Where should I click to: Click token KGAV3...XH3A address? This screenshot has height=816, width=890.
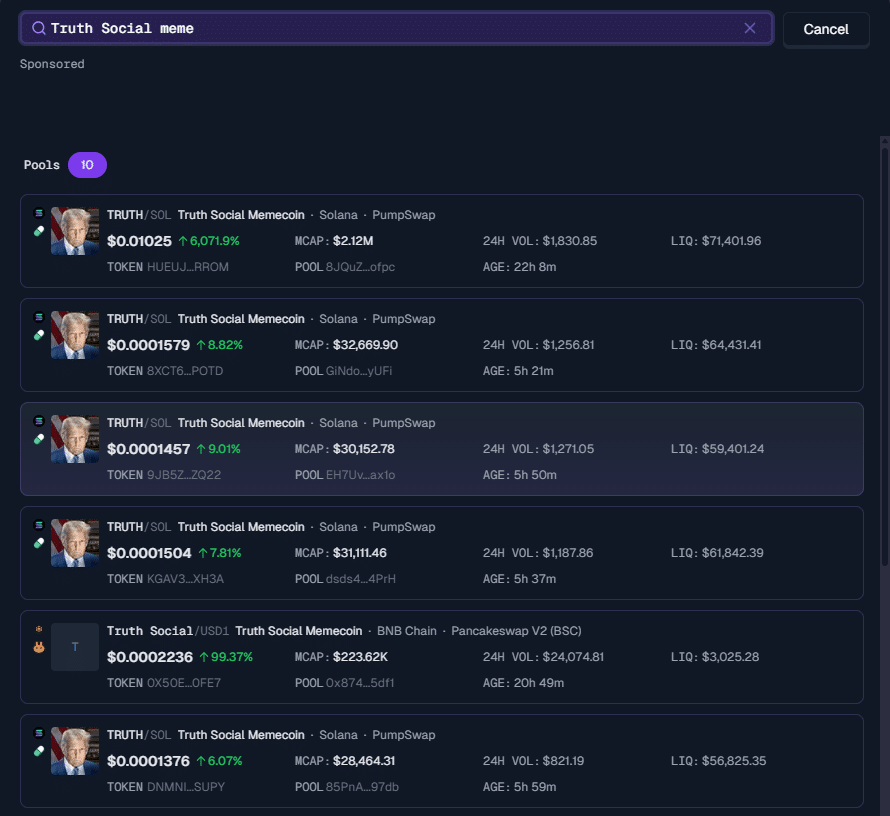pos(185,579)
